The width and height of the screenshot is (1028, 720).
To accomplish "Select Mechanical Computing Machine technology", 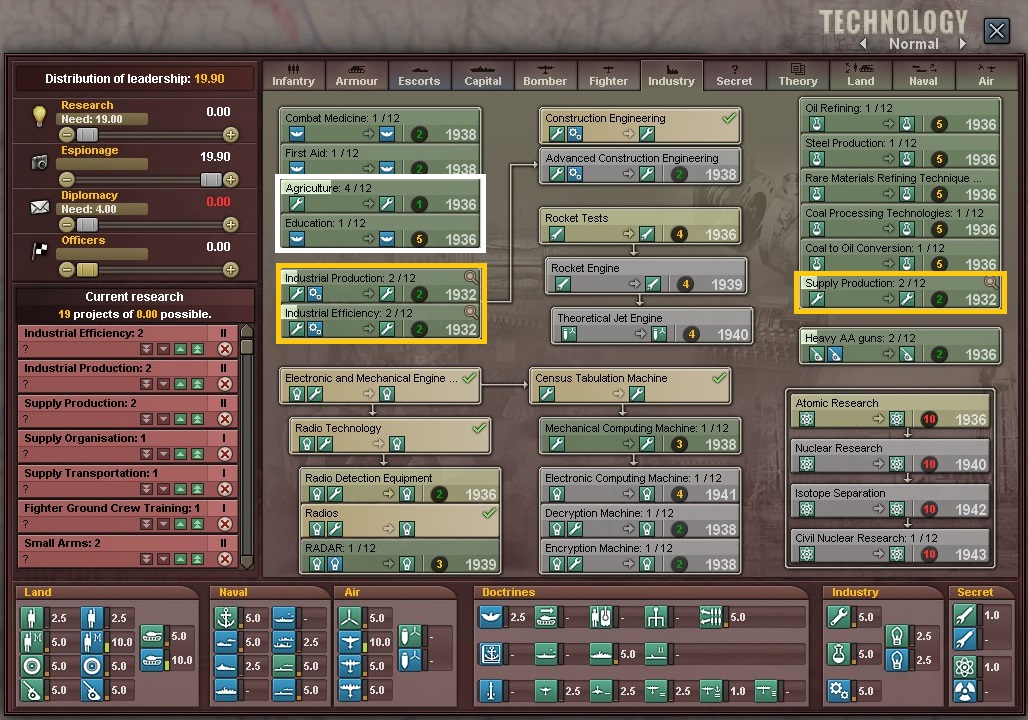I will pos(640,435).
